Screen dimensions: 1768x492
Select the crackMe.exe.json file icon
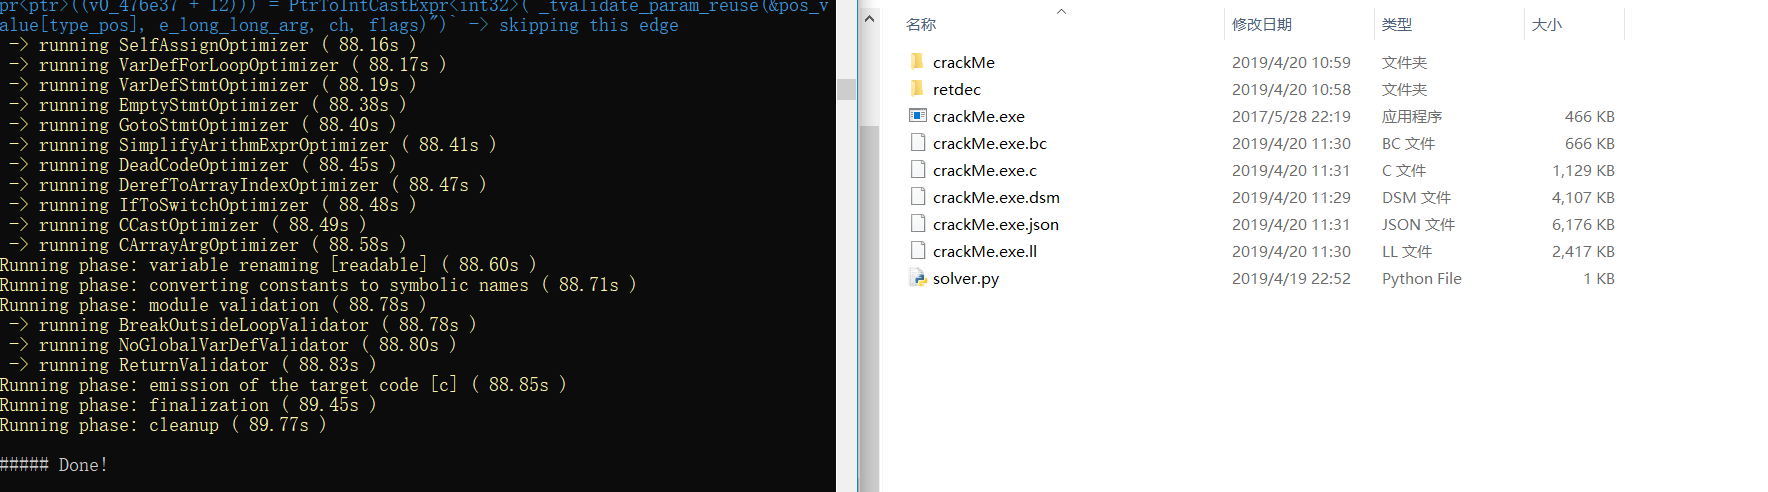(x=917, y=224)
